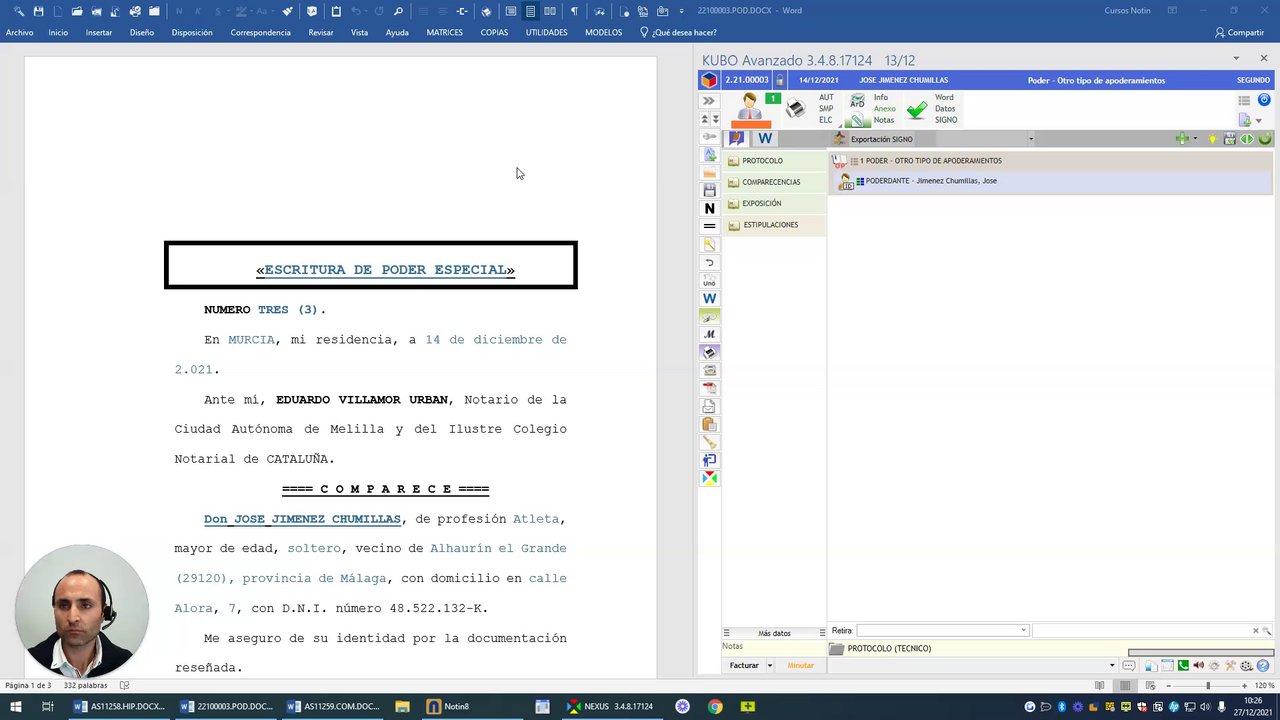
Task: Open the dropdown arrow next to Facturar
Action: [770, 665]
